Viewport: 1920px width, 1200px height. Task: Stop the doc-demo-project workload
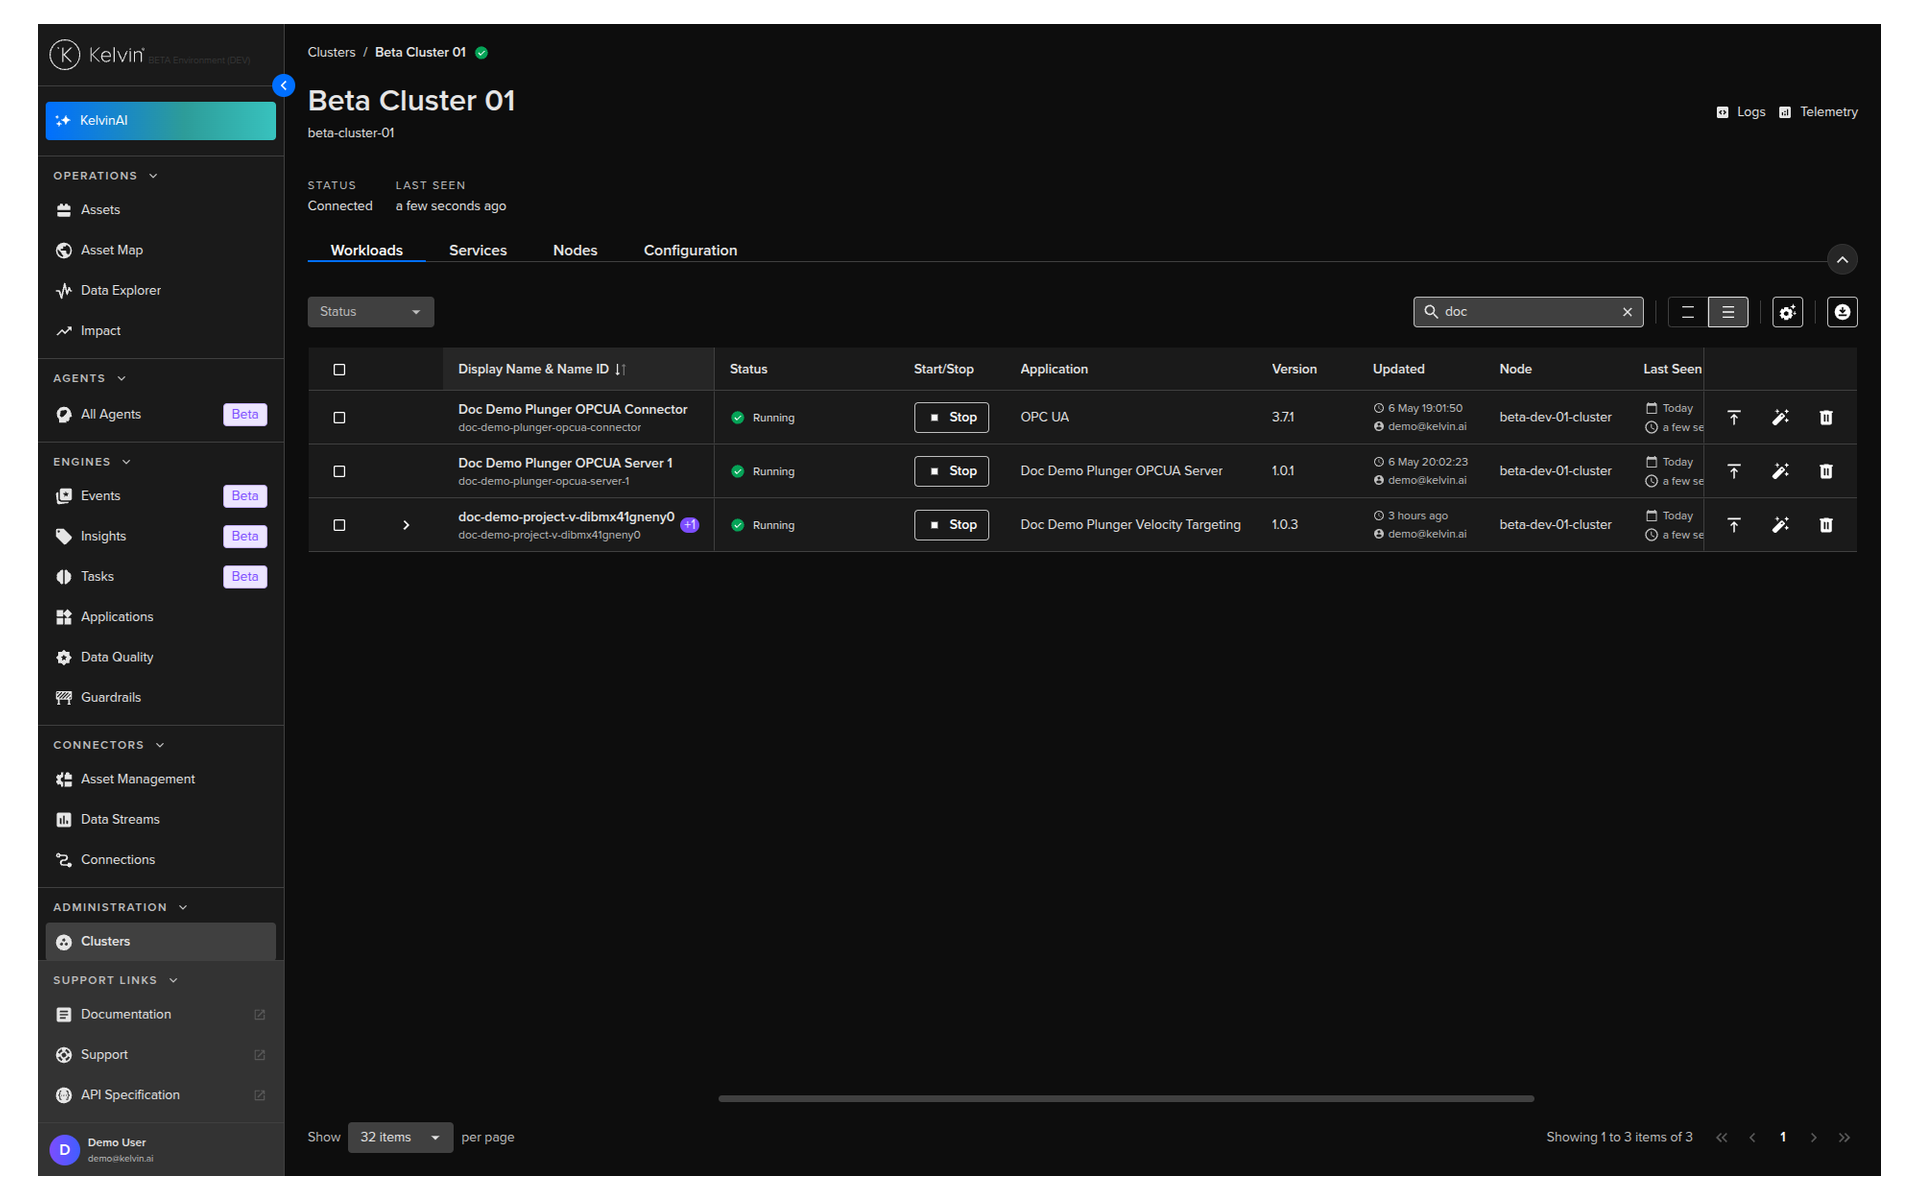coord(951,525)
